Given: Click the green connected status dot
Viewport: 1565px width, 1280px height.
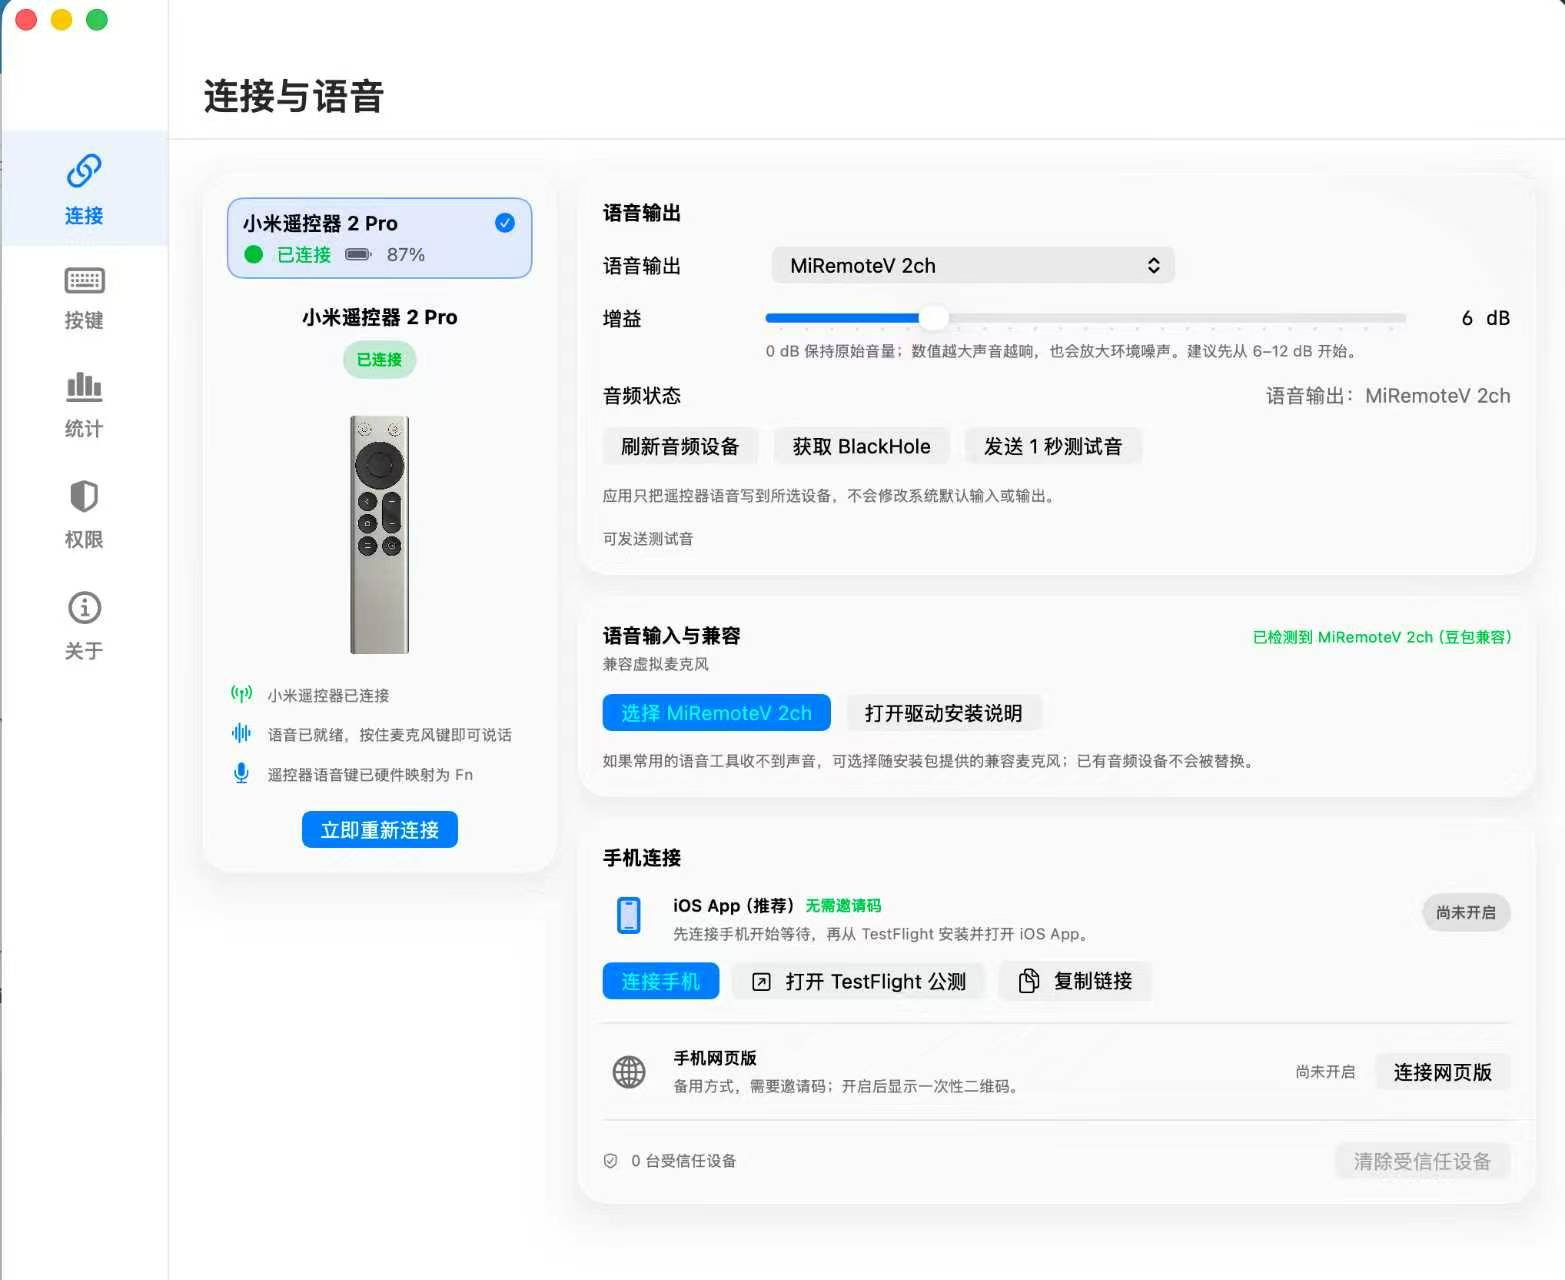Looking at the screenshot, I should tap(254, 255).
